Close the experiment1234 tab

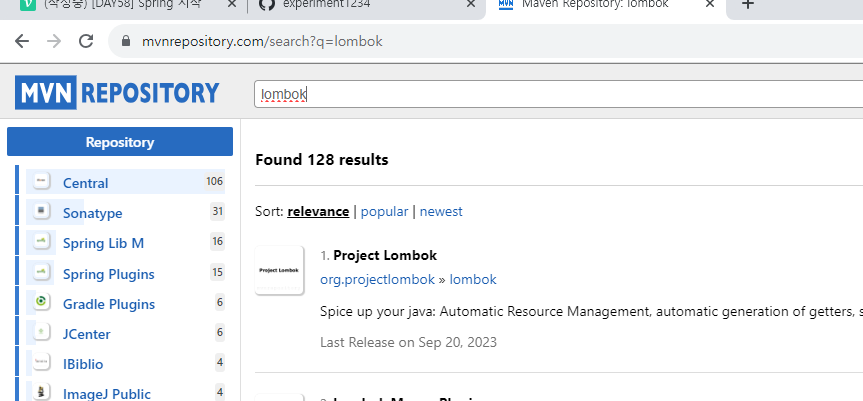point(471,4)
